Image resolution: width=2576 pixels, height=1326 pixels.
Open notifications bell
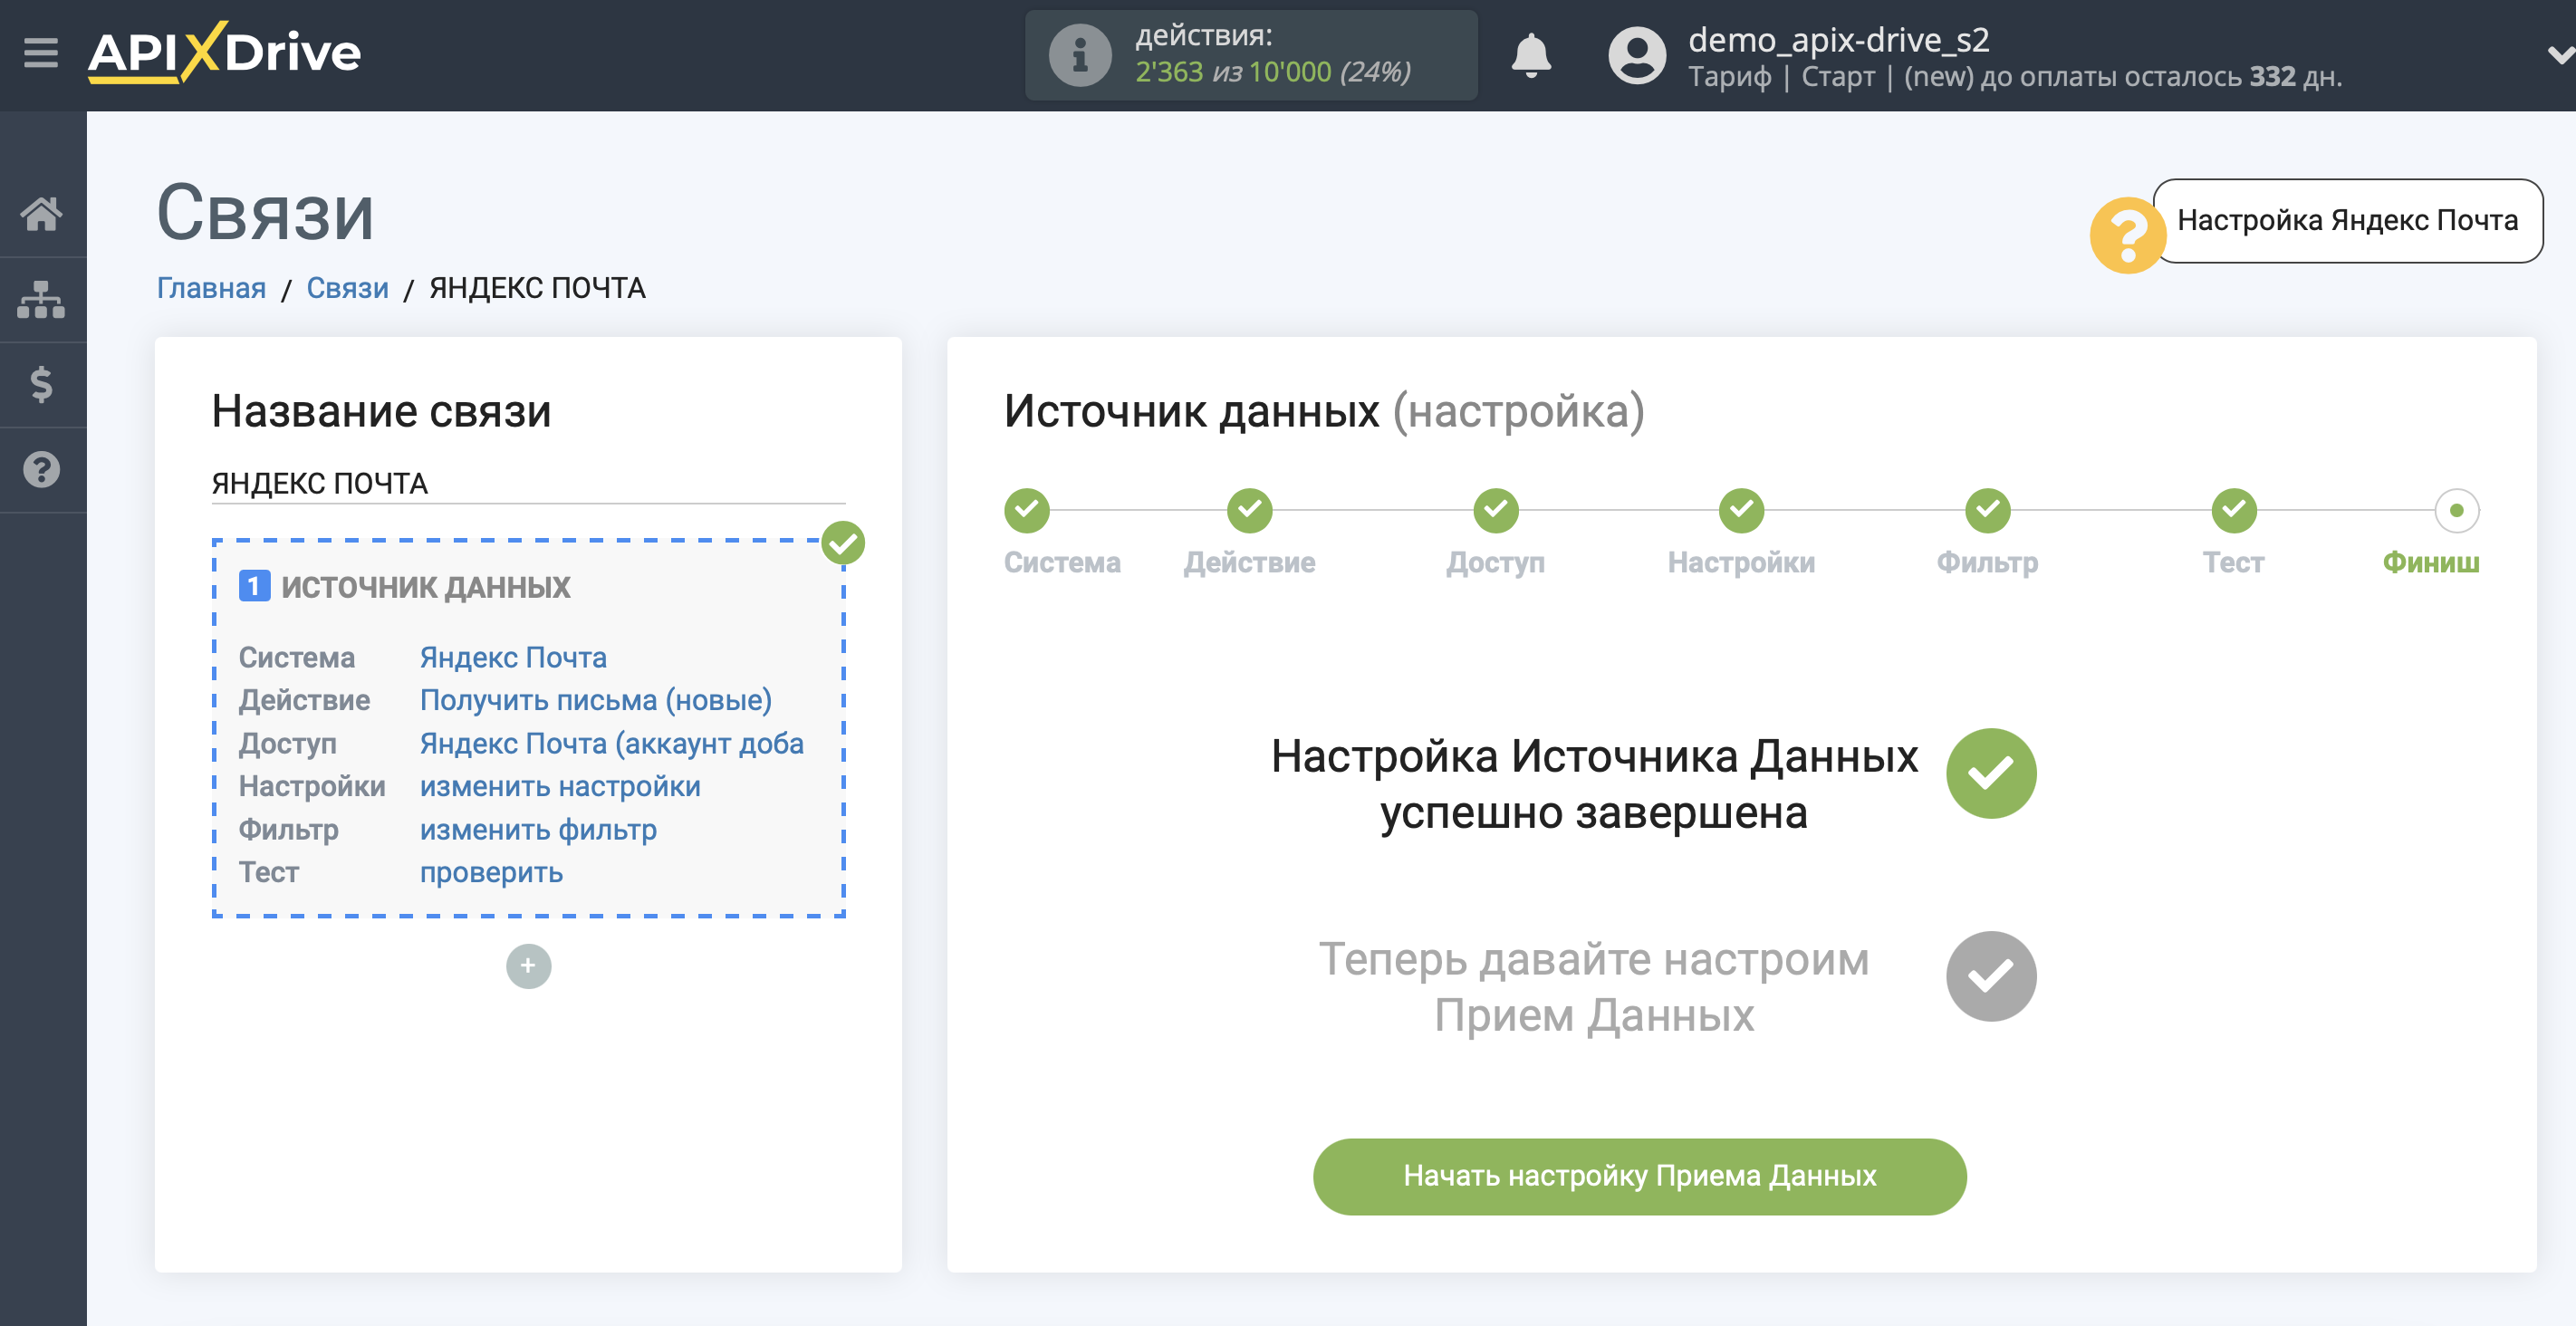tap(1530, 55)
